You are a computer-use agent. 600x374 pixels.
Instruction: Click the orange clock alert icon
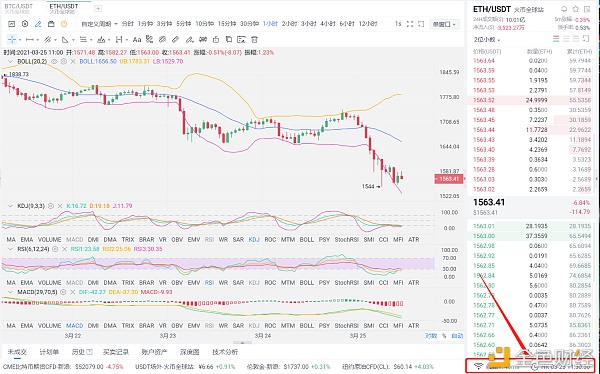[x=64, y=24]
